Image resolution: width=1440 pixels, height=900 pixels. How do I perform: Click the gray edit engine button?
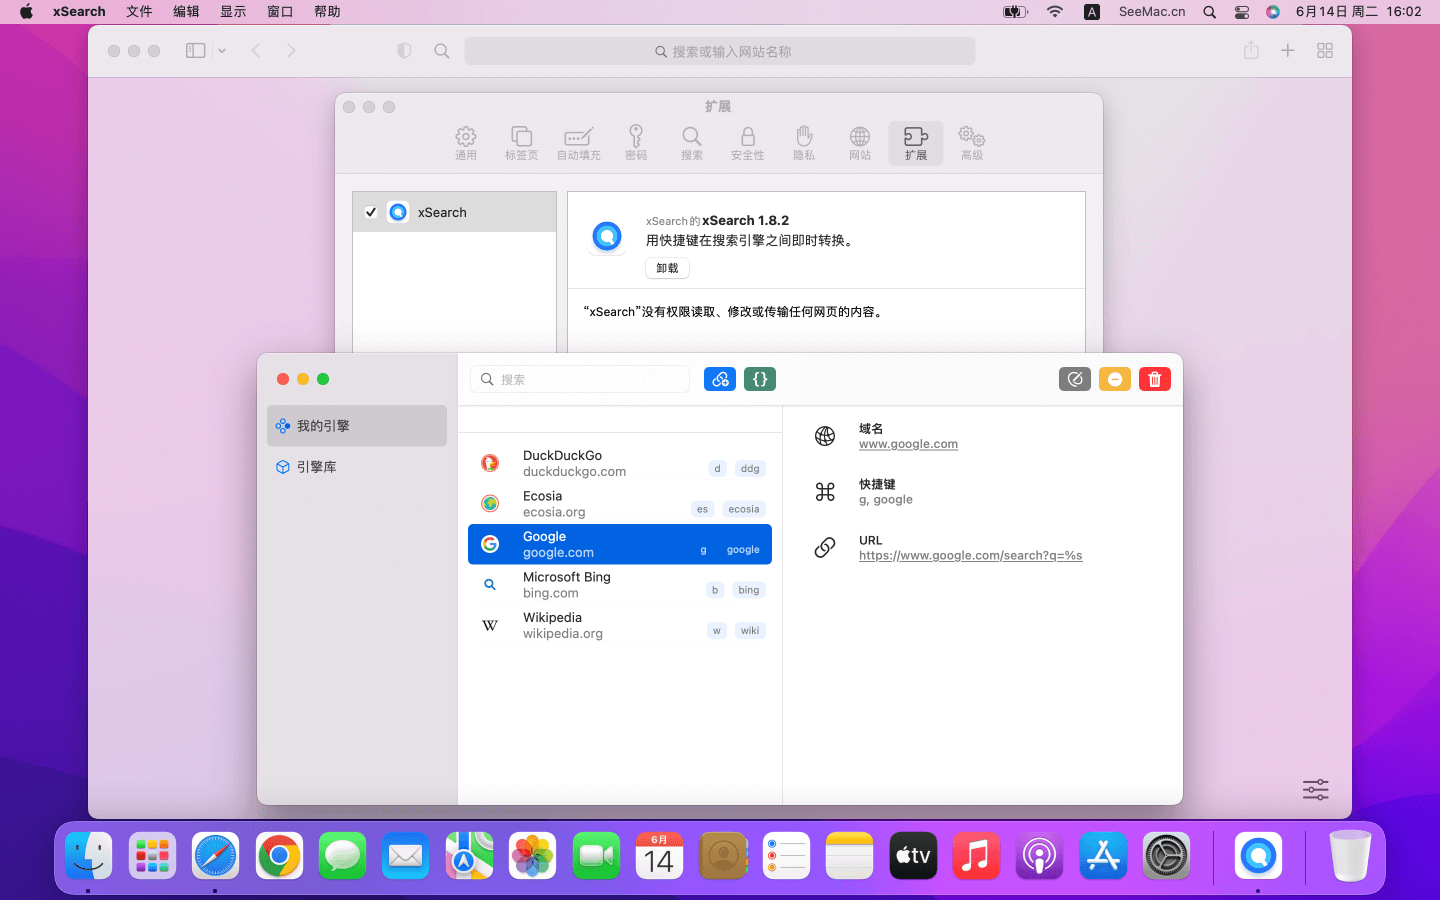click(x=1075, y=379)
